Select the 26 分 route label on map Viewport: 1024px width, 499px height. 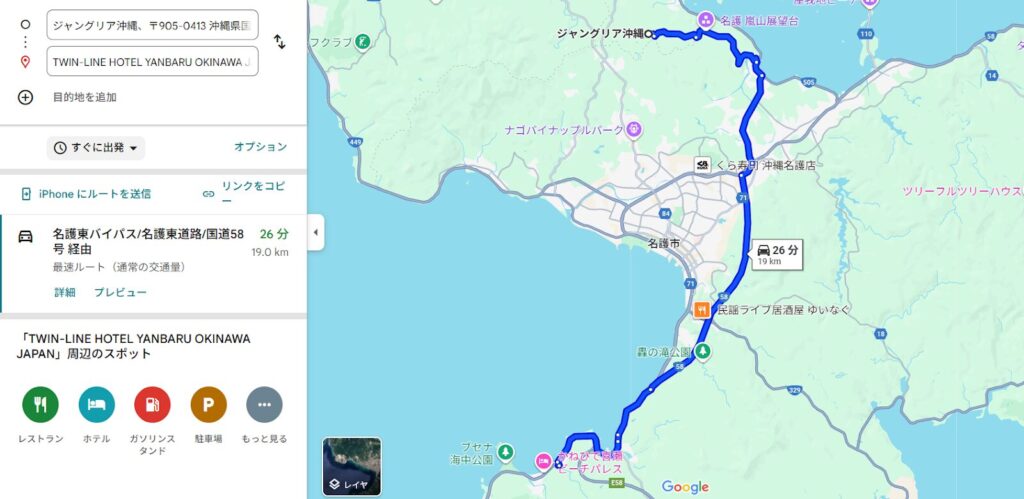pos(777,254)
